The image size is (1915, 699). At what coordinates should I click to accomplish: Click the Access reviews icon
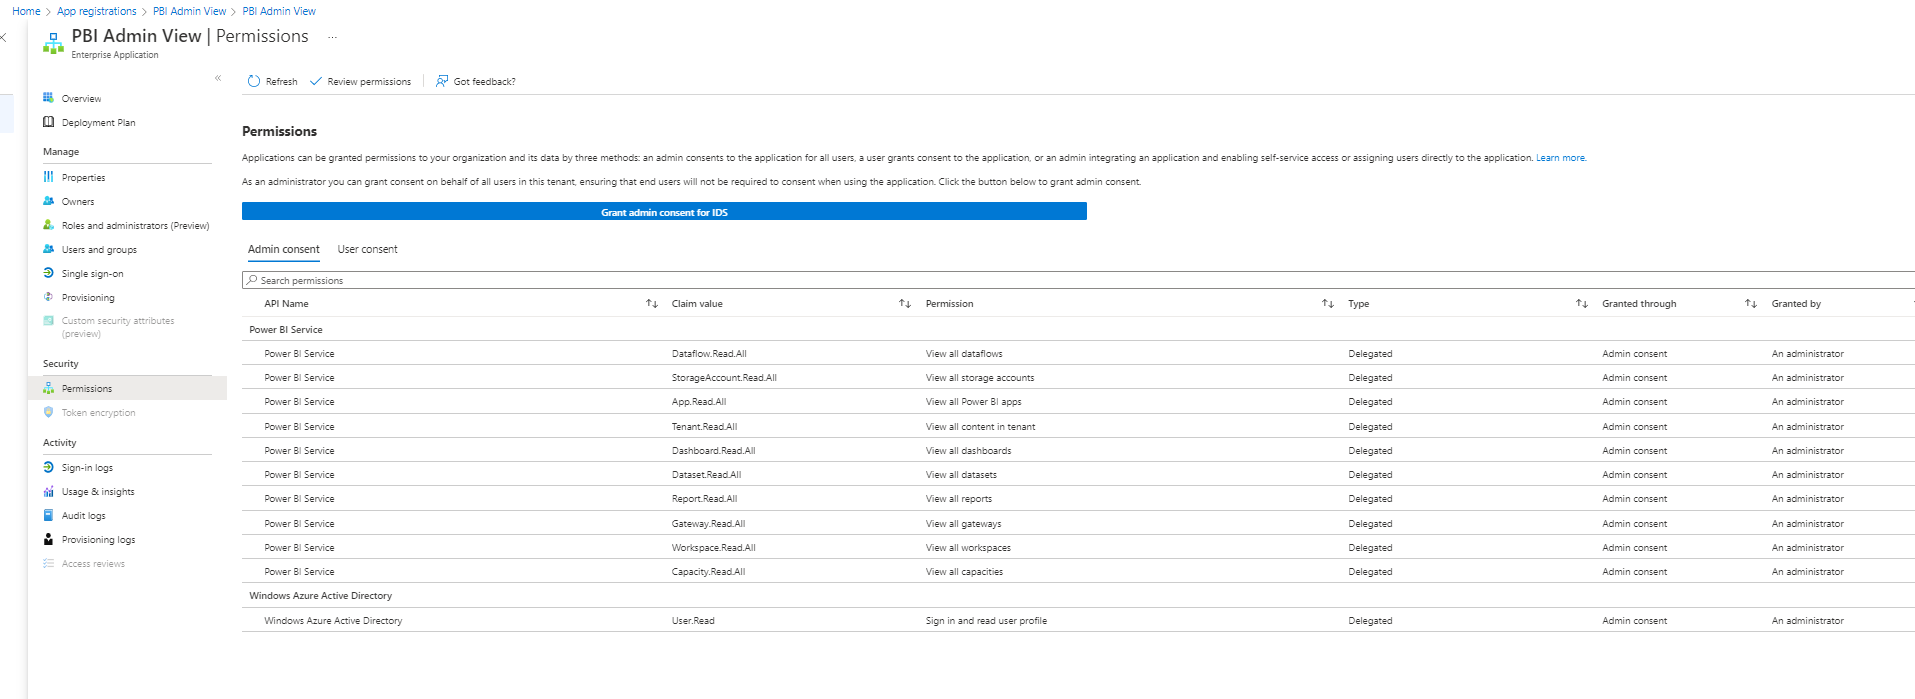[x=48, y=563]
